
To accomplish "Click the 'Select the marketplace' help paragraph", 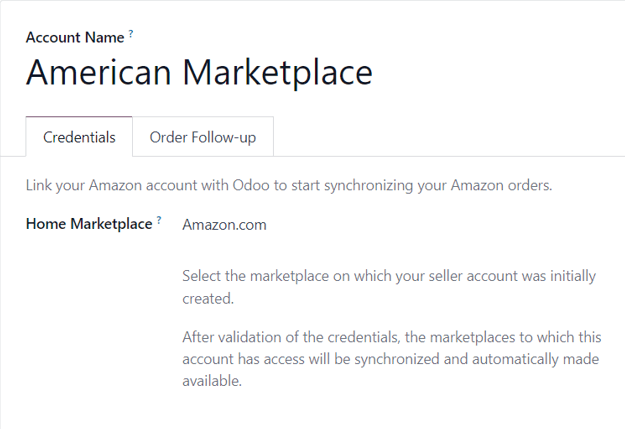I will coord(390,287).
